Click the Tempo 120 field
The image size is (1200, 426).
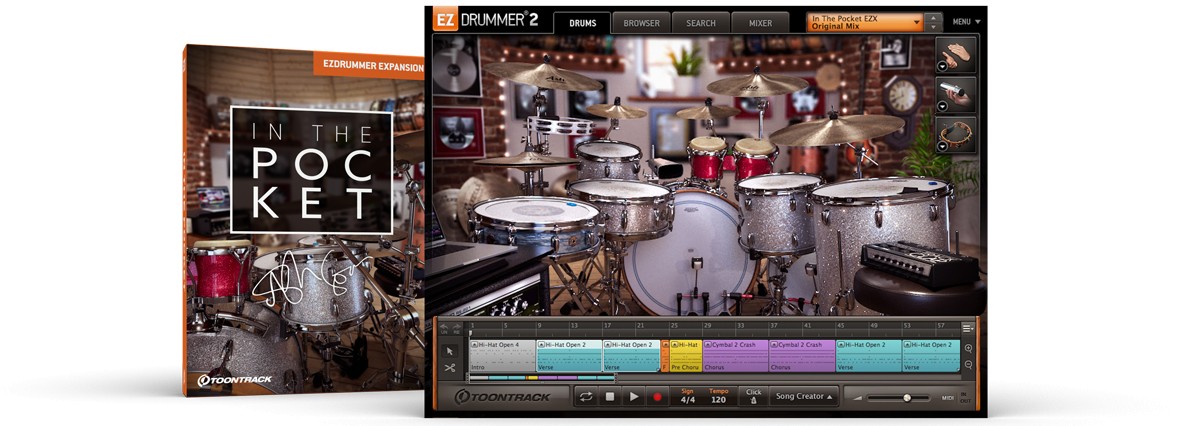coord(718,397)
